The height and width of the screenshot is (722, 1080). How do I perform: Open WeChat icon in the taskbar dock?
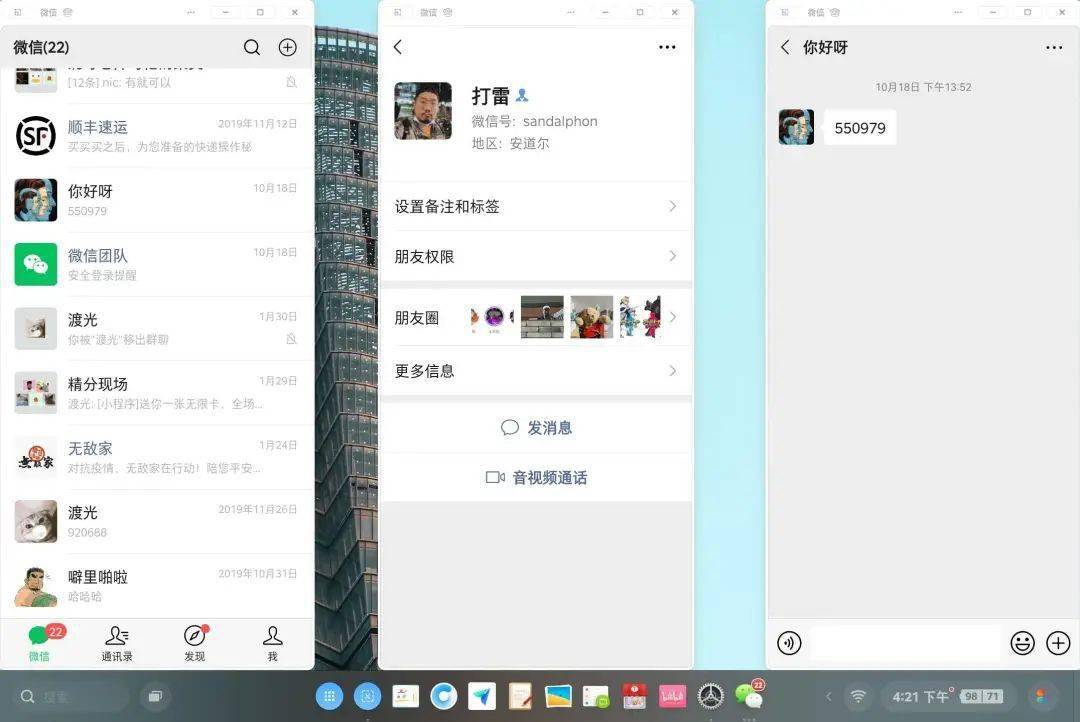(x=749, y=696)
